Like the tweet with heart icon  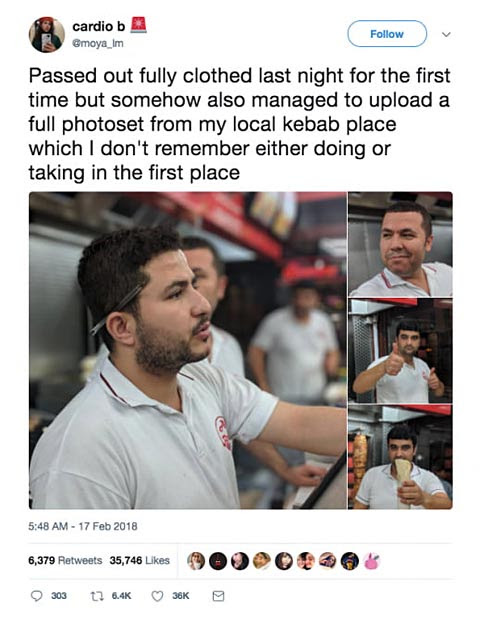(x=158, y=596)
